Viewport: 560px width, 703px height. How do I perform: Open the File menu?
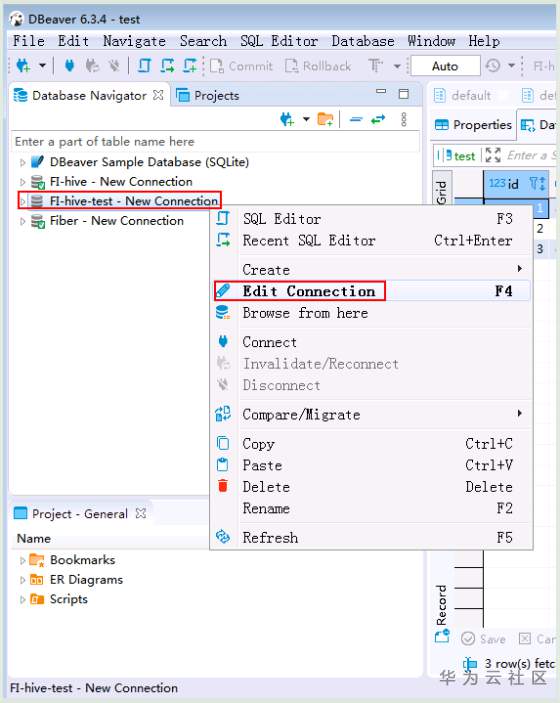click(29, 41)
